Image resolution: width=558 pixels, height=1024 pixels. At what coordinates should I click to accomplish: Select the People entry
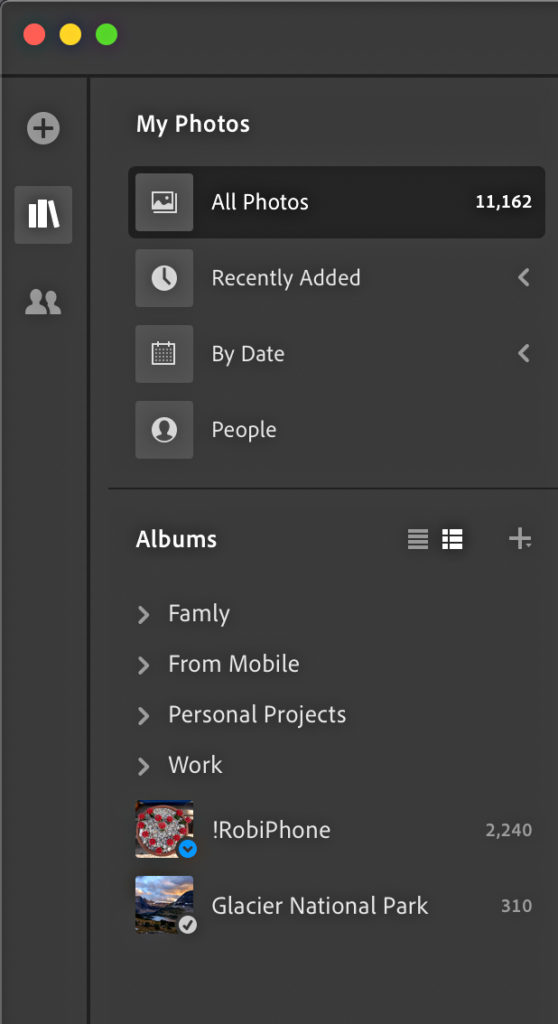(336, 429)
